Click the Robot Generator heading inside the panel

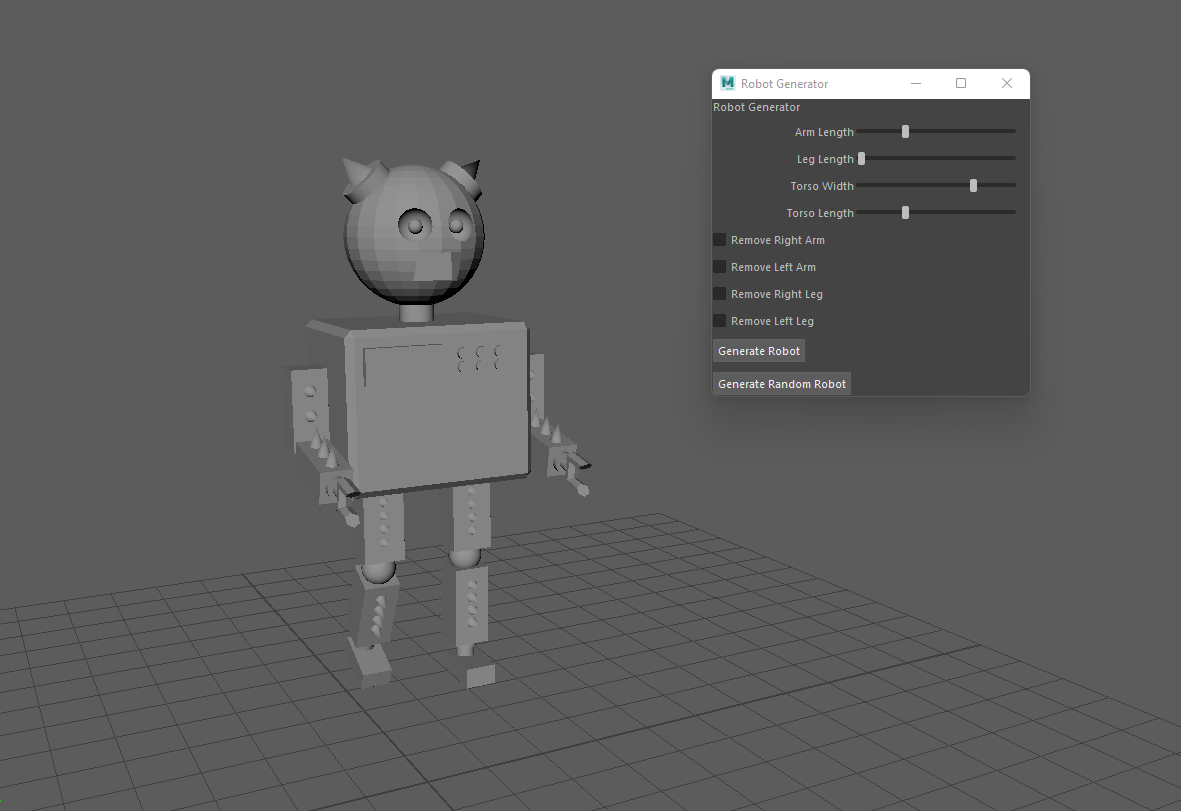coord(756,107)
